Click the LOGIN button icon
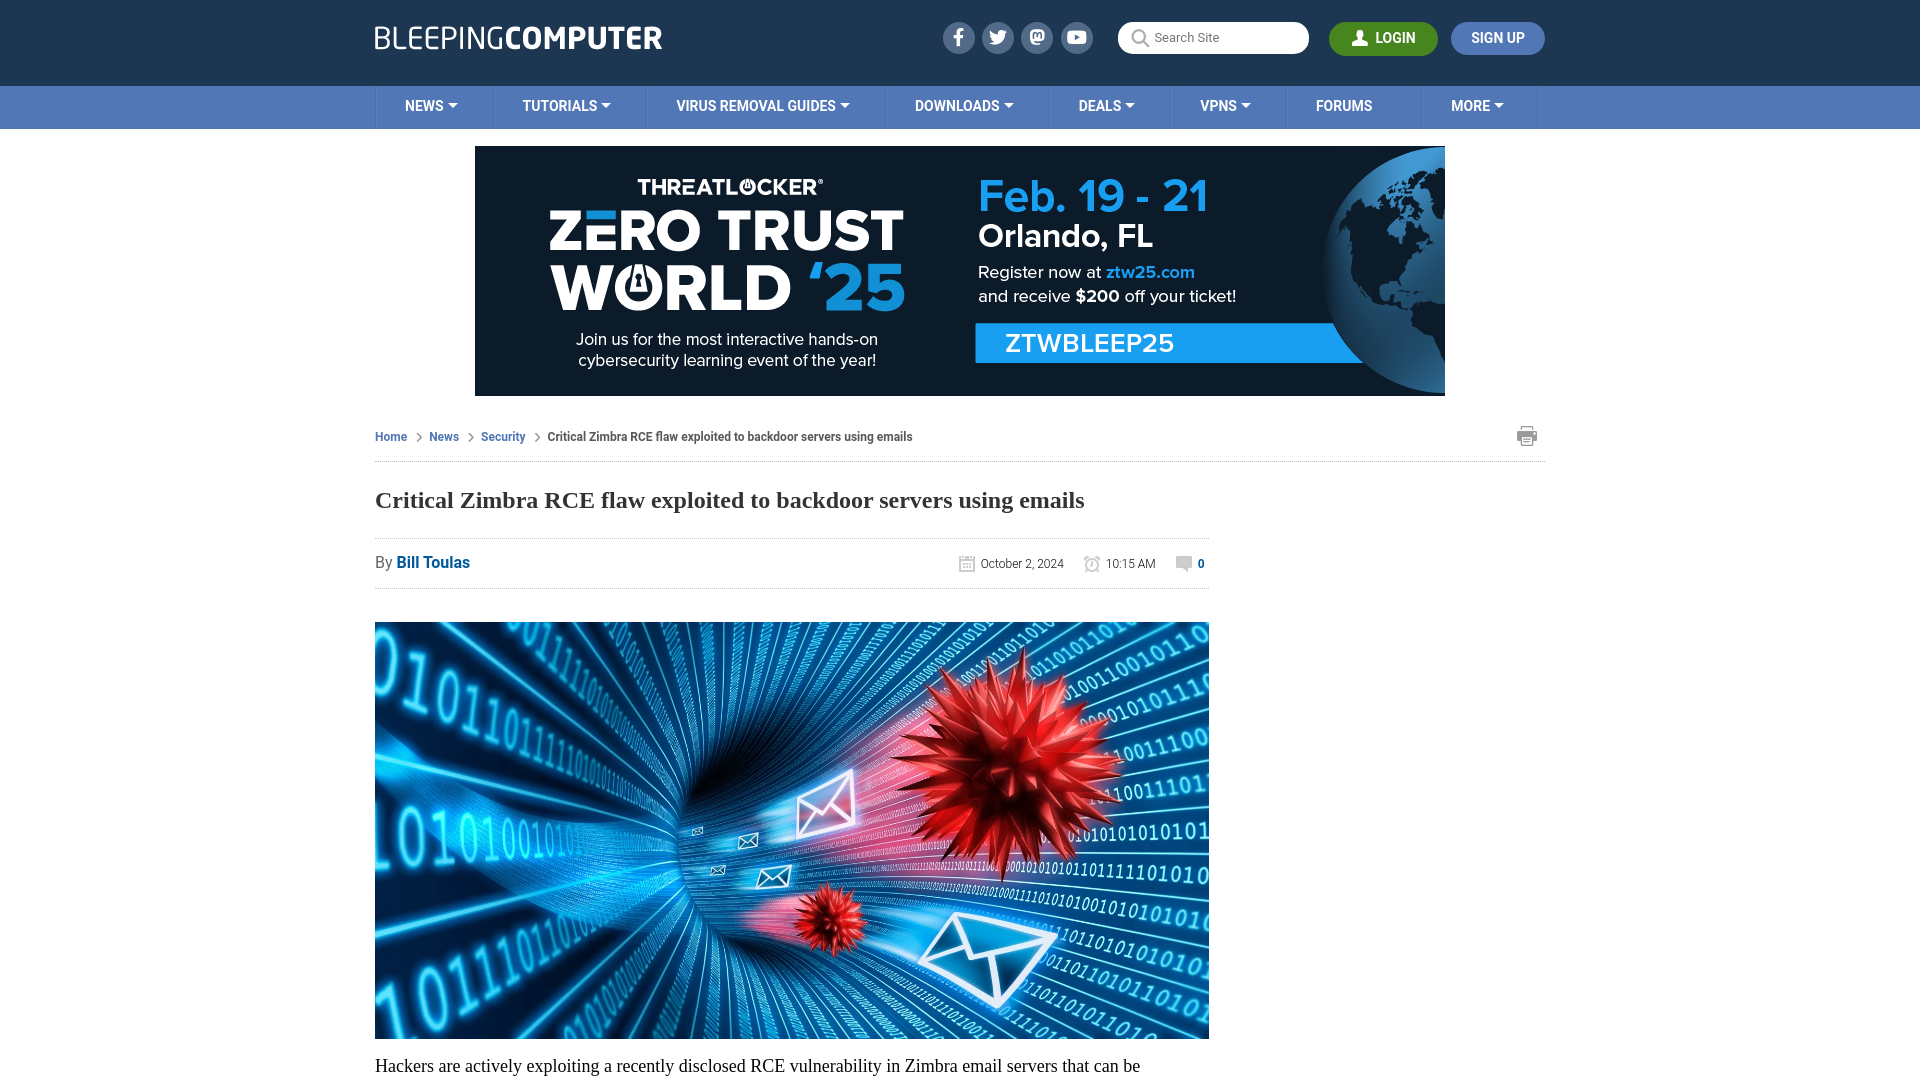Viewport: 1920px width, 1080px height. (x=1360, y=37)
